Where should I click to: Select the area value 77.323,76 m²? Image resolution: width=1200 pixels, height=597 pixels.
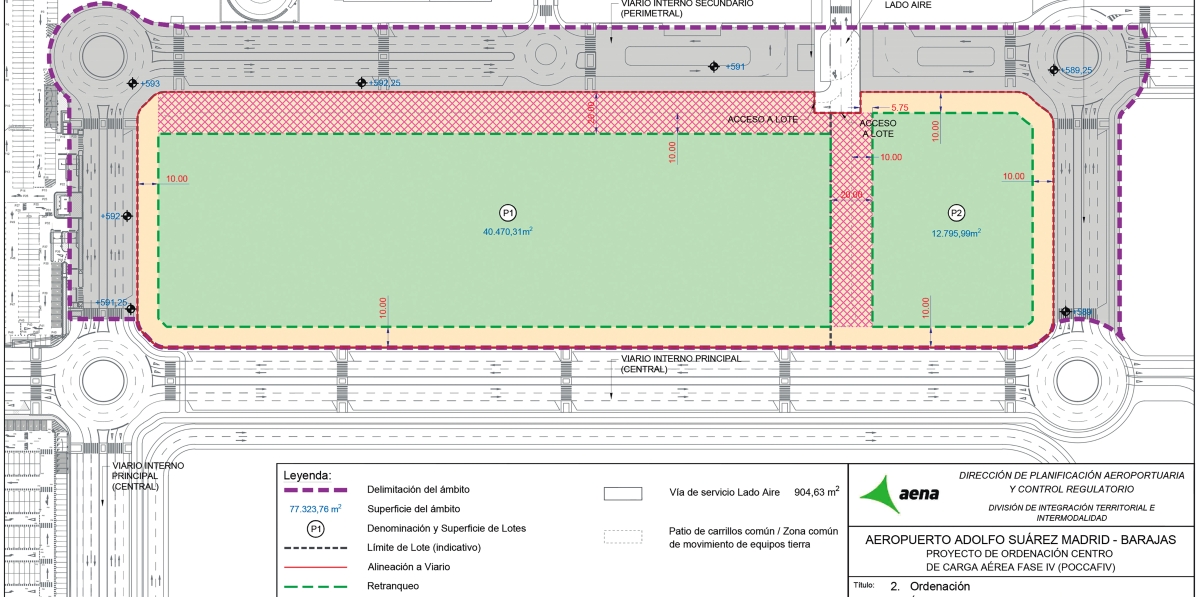click(x=315, y=509)
